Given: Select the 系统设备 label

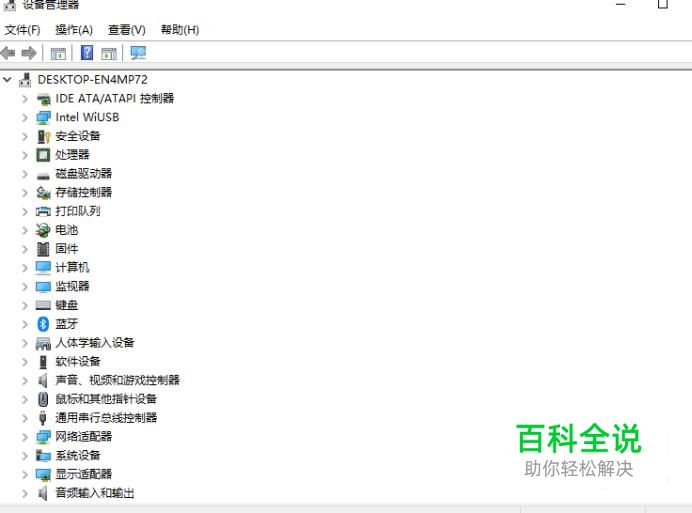Looking at the screenshot, I should [x=78, y=456].
